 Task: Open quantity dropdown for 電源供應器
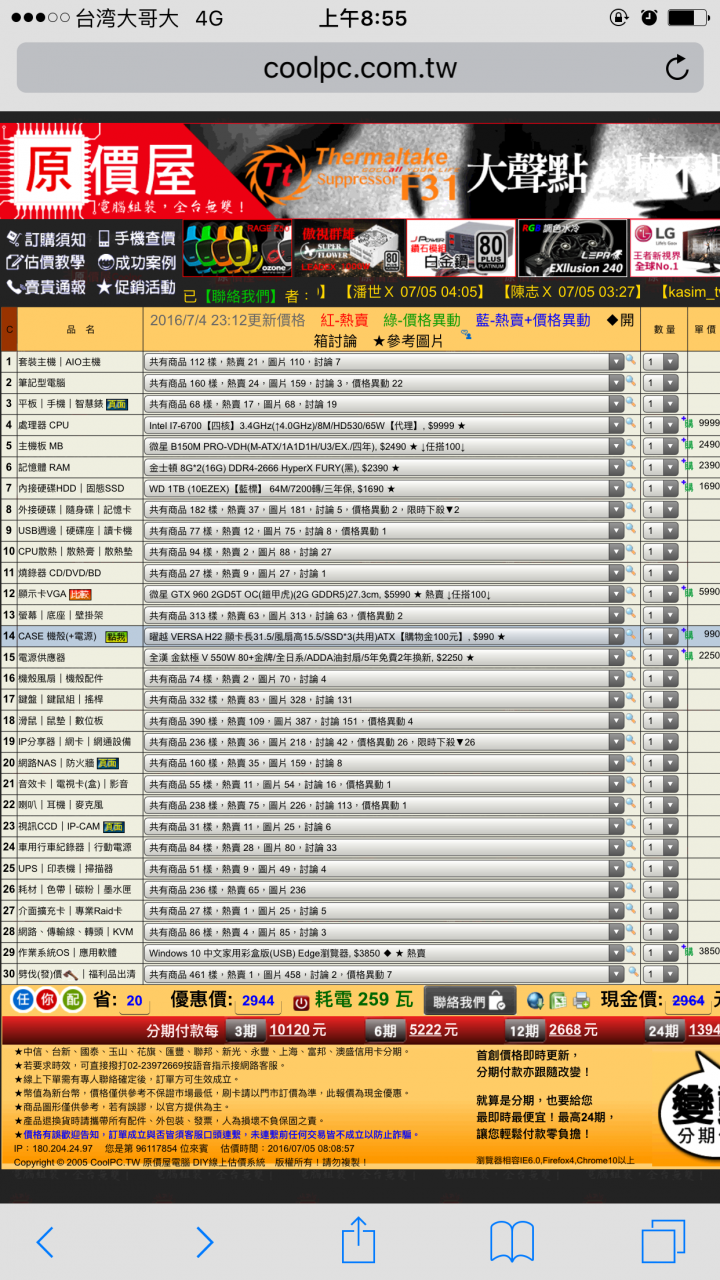pyautogui.click(x=661, y=657)
